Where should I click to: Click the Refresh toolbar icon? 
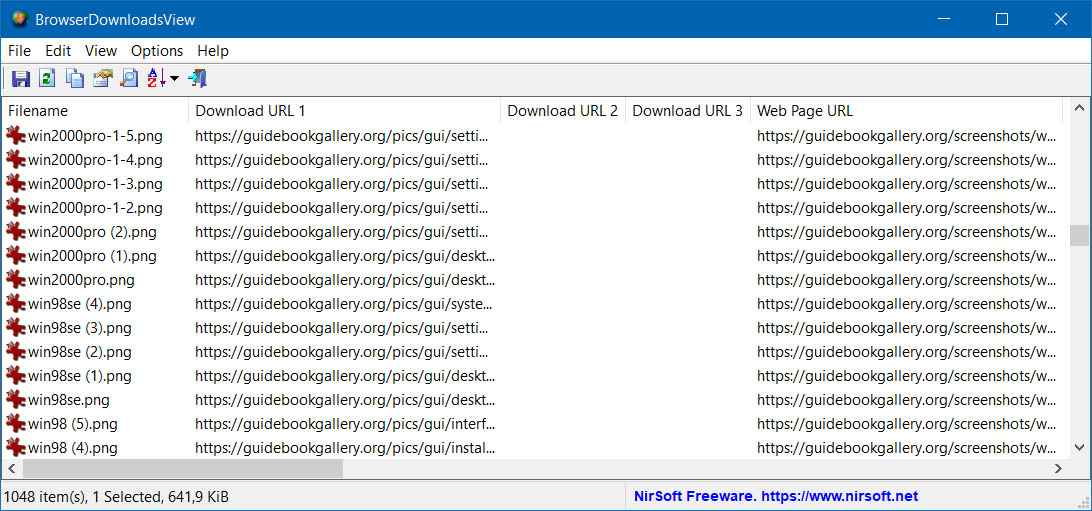47,78
